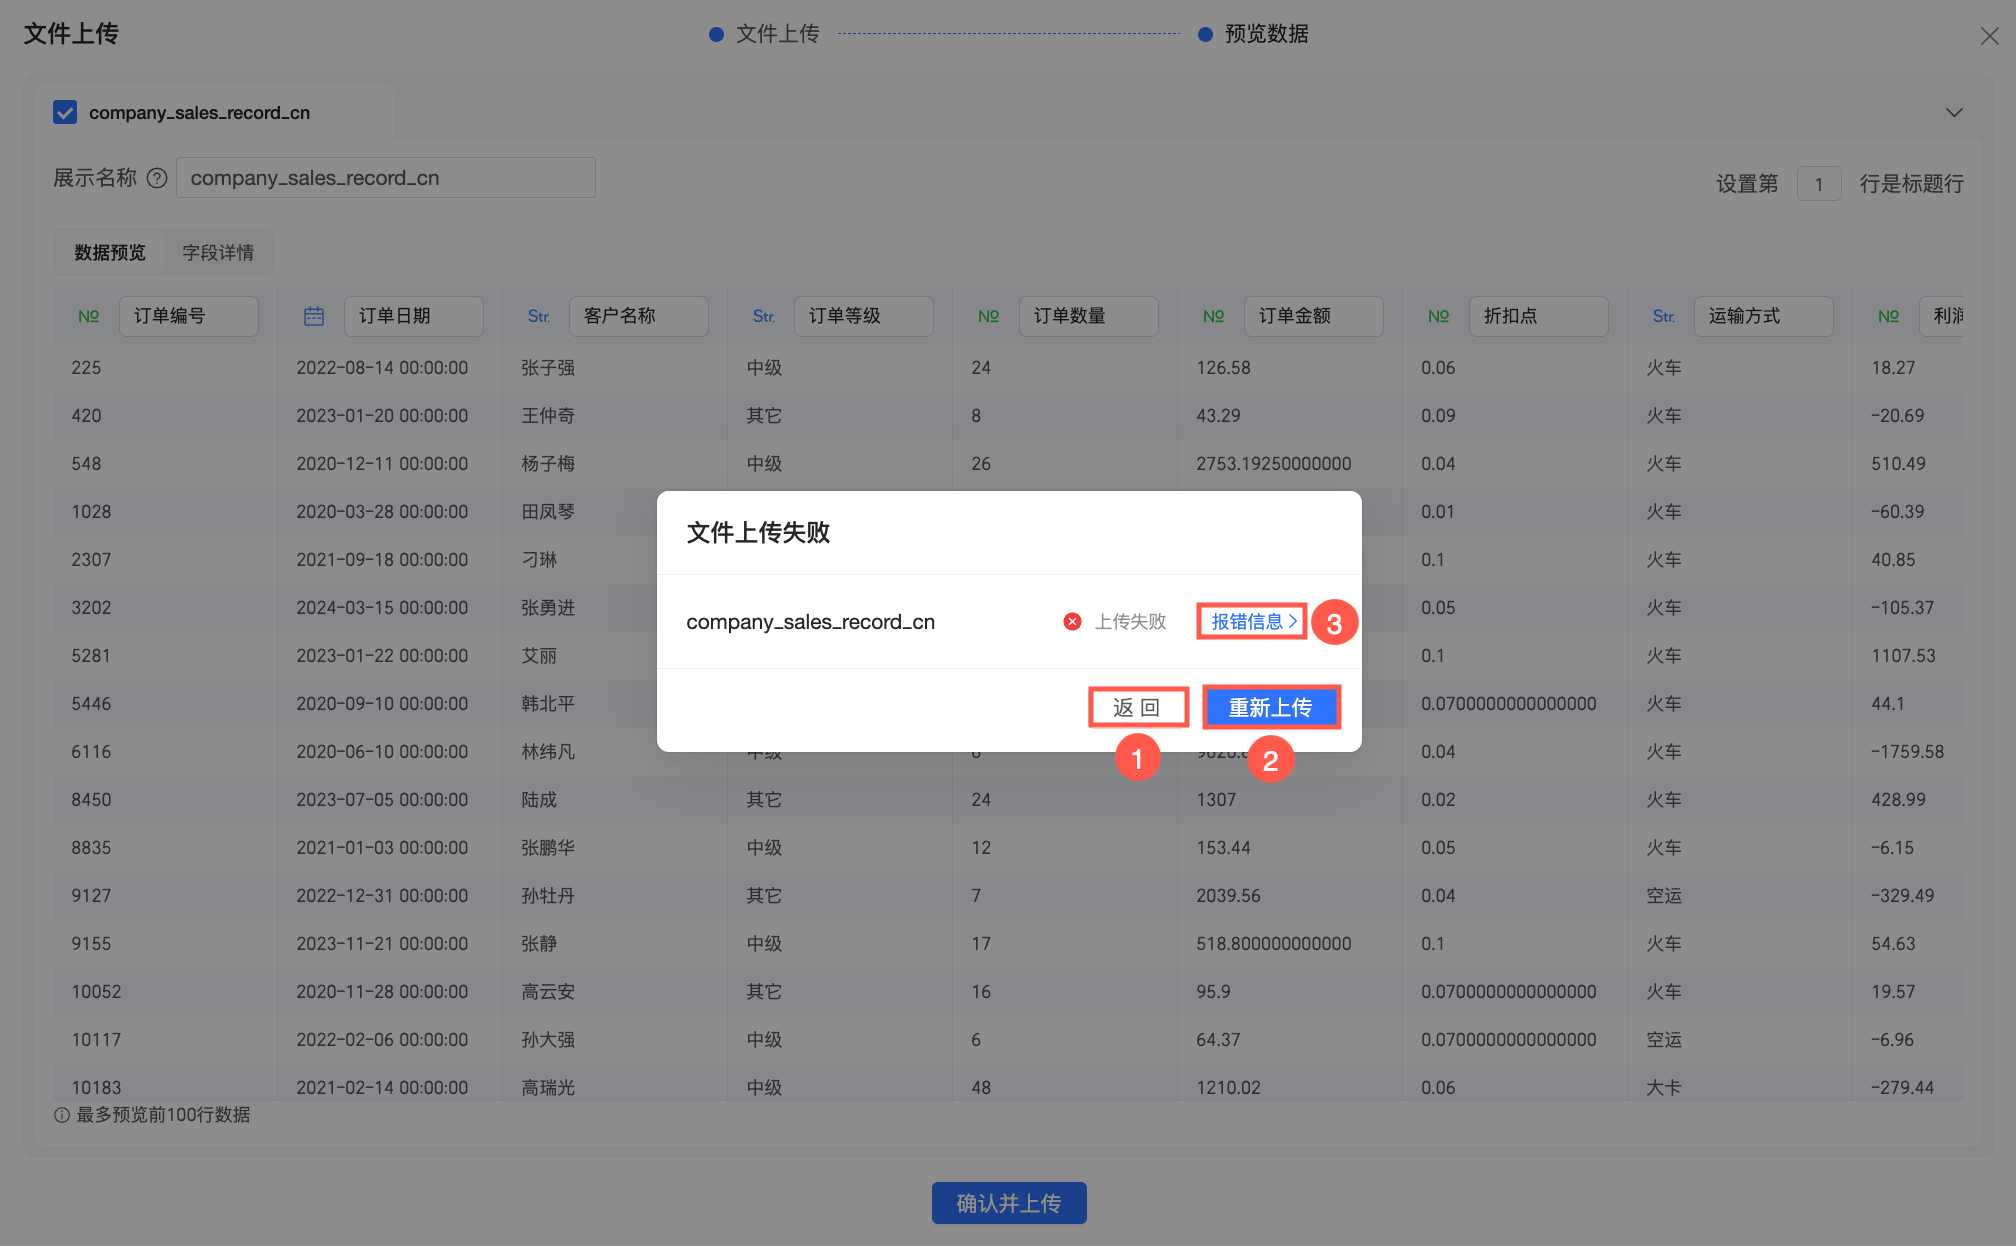Click the Str type icon beside 运输方式
The image size is (2016, 1246).
click(x=1663, y=316)
